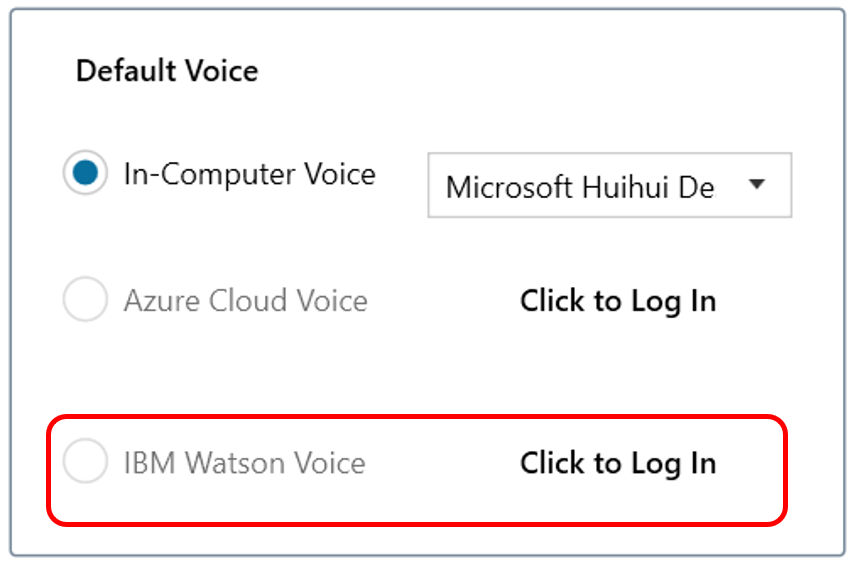Screen dimensions: 855x568
Task: Open the Microsoft Huihui voice dropdown
Action: click(x=609, y=186)
